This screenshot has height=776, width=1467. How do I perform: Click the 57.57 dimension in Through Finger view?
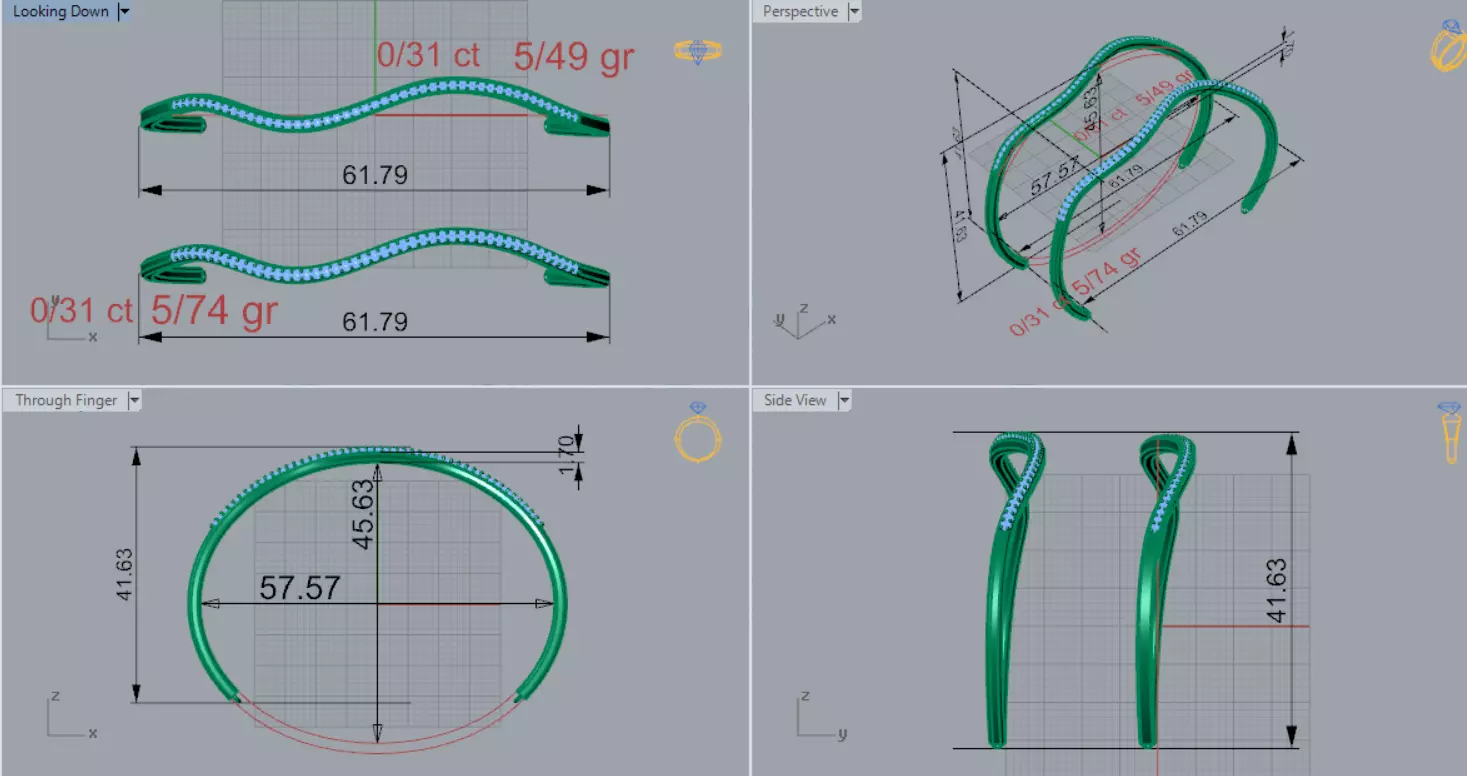click(x=300, y=587)
